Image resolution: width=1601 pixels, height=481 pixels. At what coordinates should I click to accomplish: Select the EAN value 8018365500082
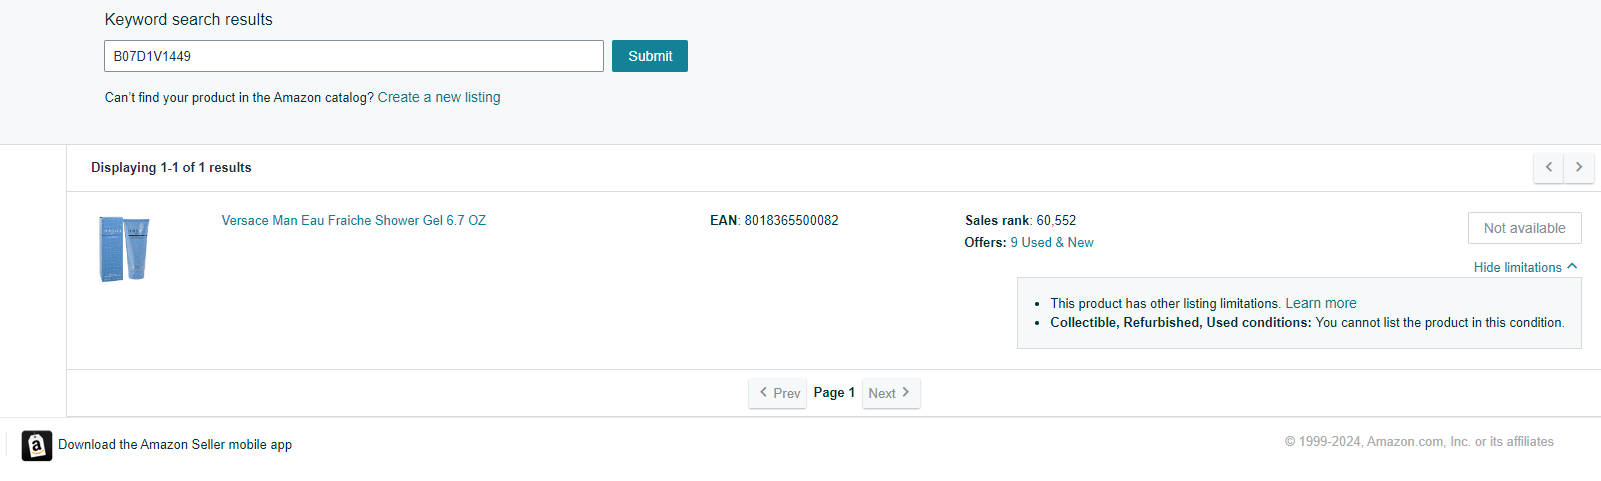coord(791,220)
